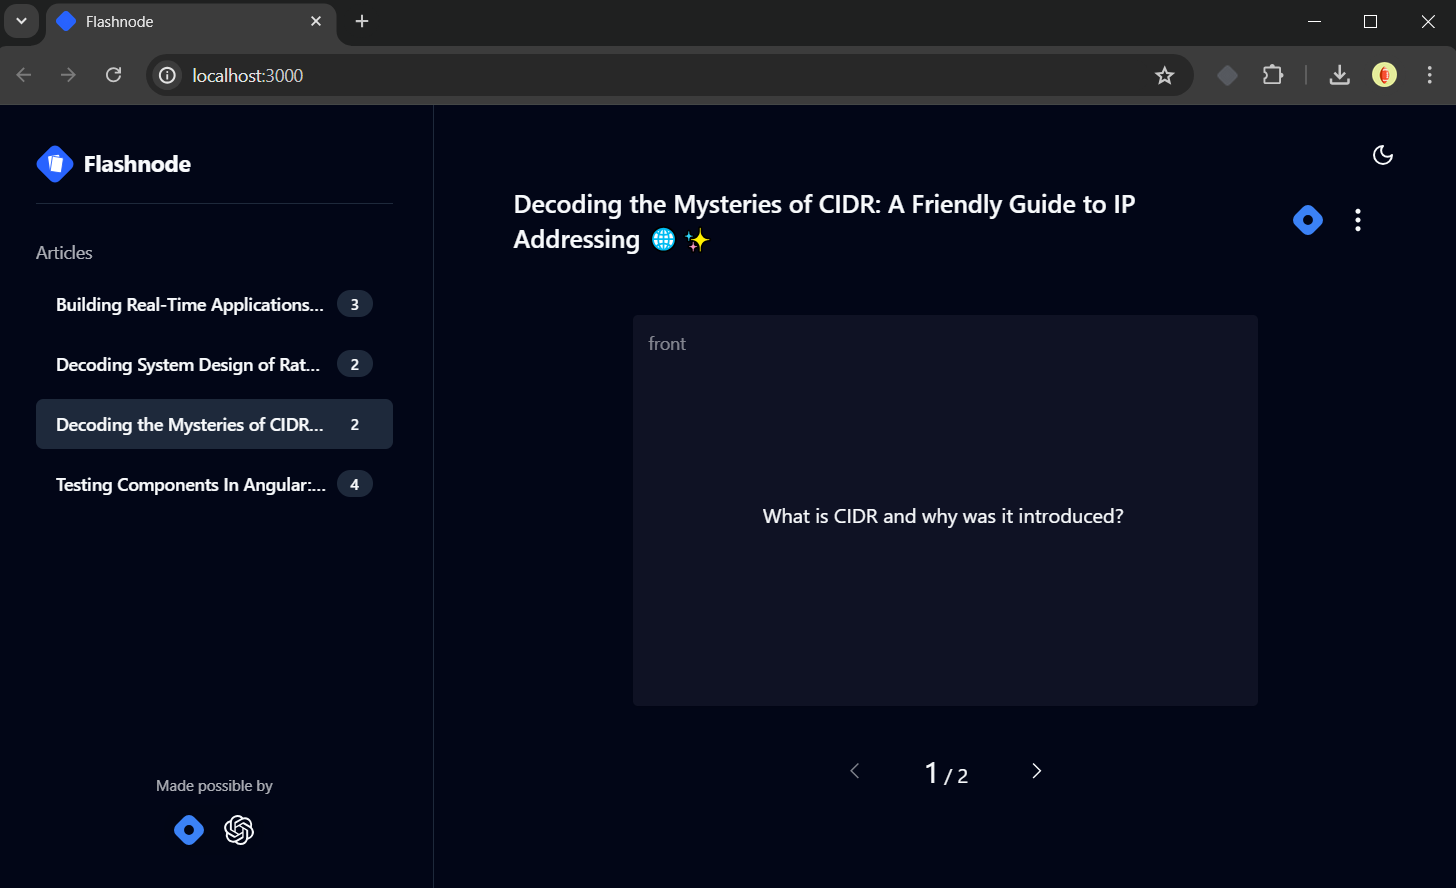
Task: Click the OpenAI icon in the footer
Action: (239, 830)
